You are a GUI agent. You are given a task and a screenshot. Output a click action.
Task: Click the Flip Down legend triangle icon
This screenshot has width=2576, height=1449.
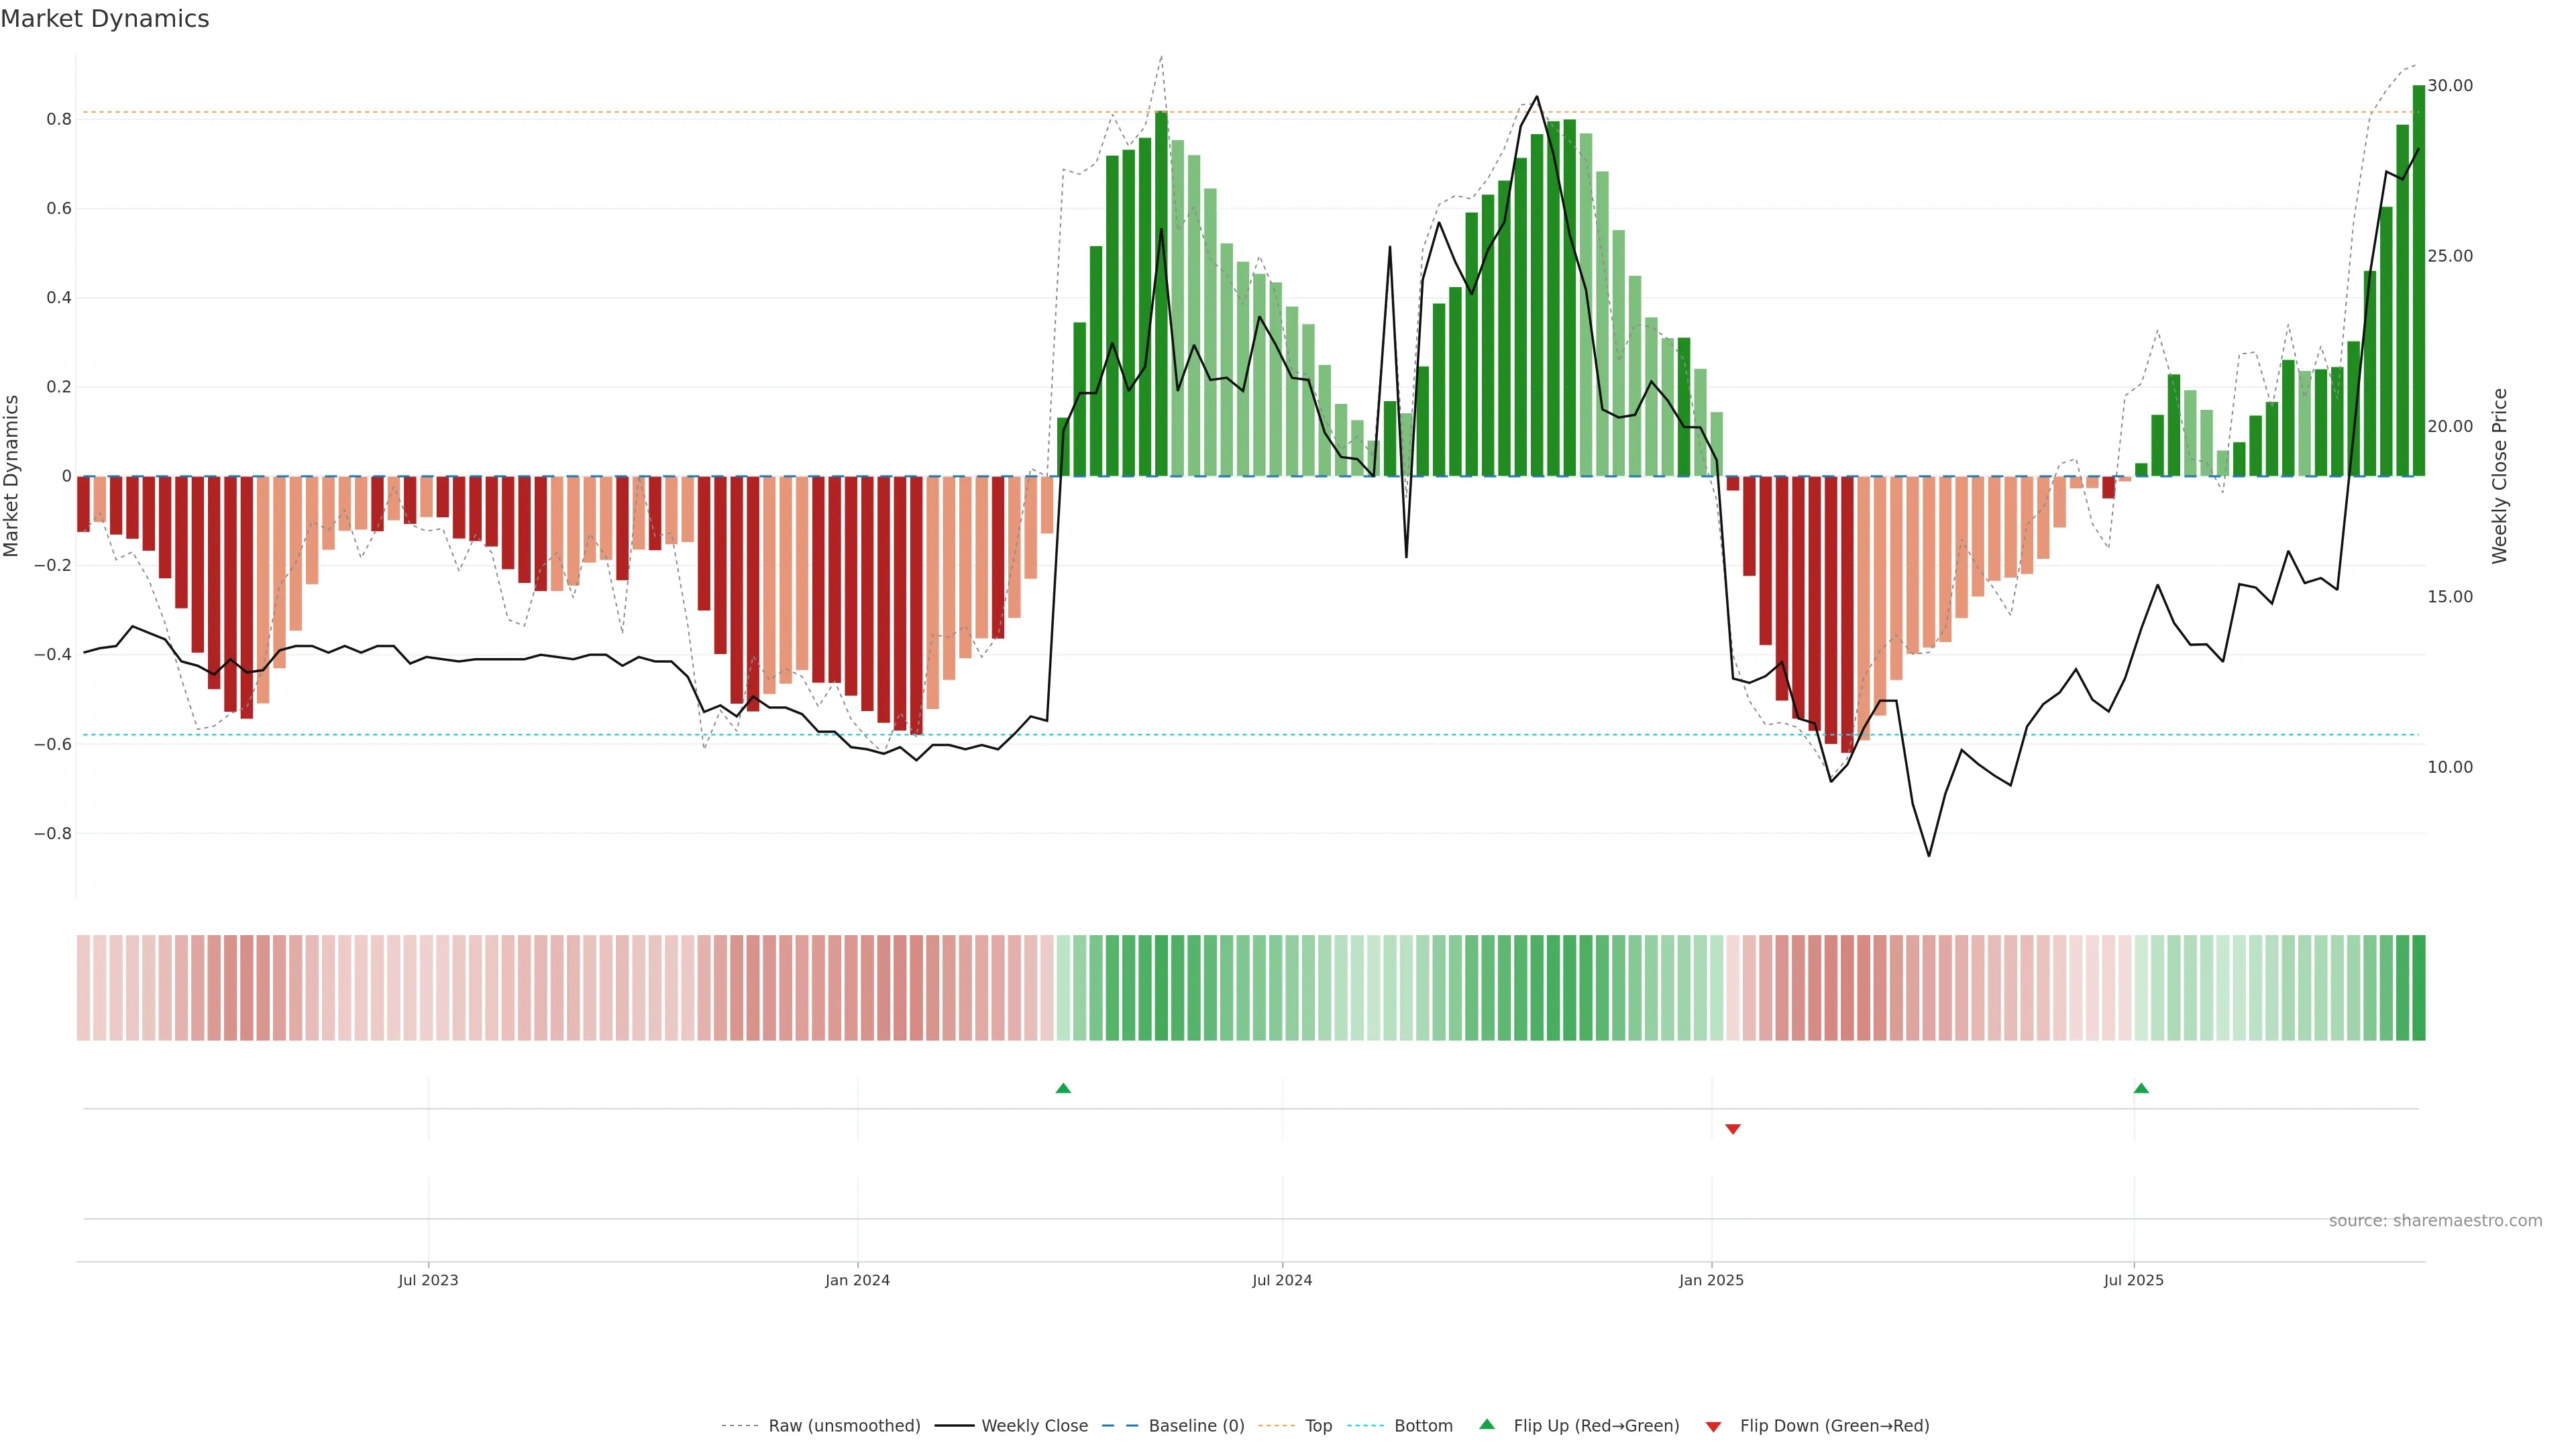pyautogui.click(x=1713, y=1426)
